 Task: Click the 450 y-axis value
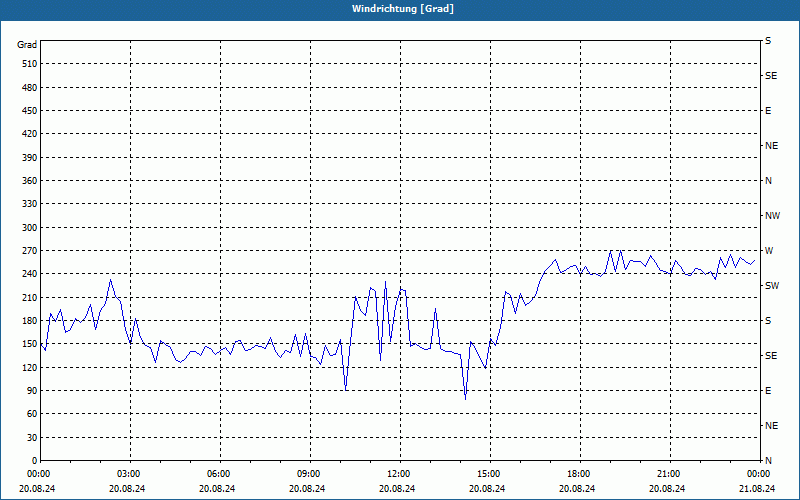coord(30,111)
